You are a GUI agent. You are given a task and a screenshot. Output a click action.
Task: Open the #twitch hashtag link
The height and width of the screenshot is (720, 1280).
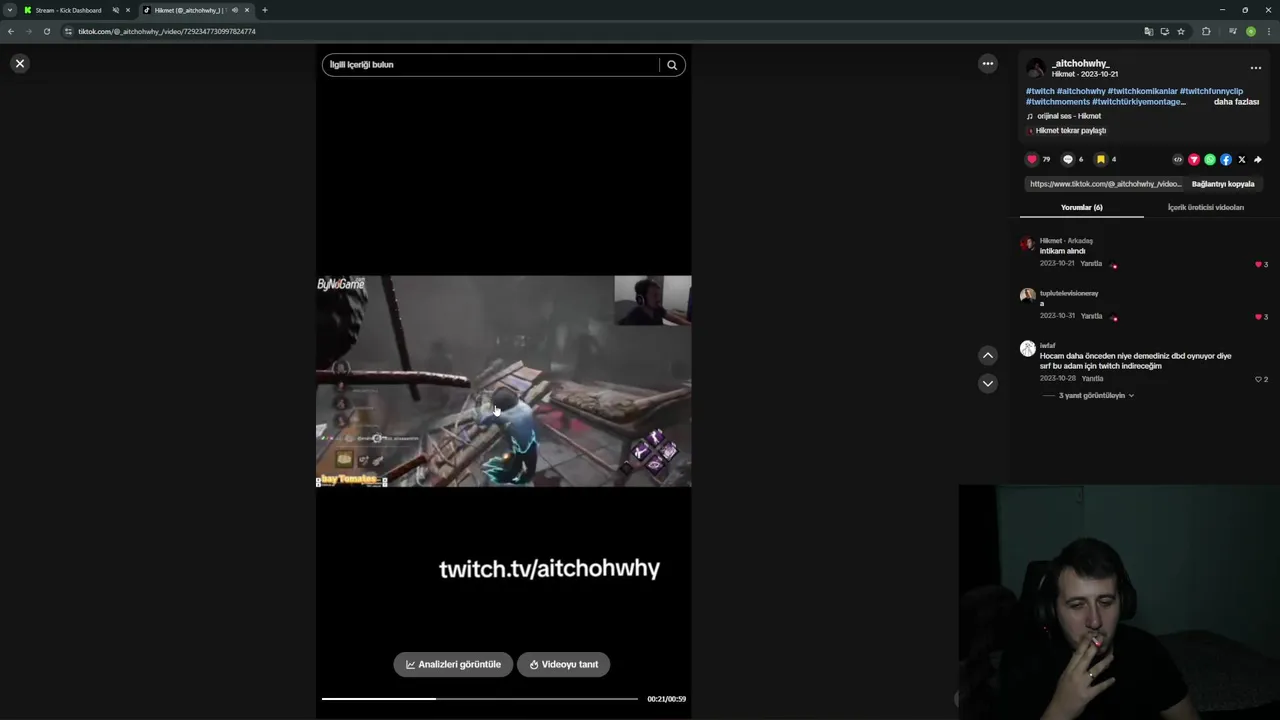(x=1040, y=91)
